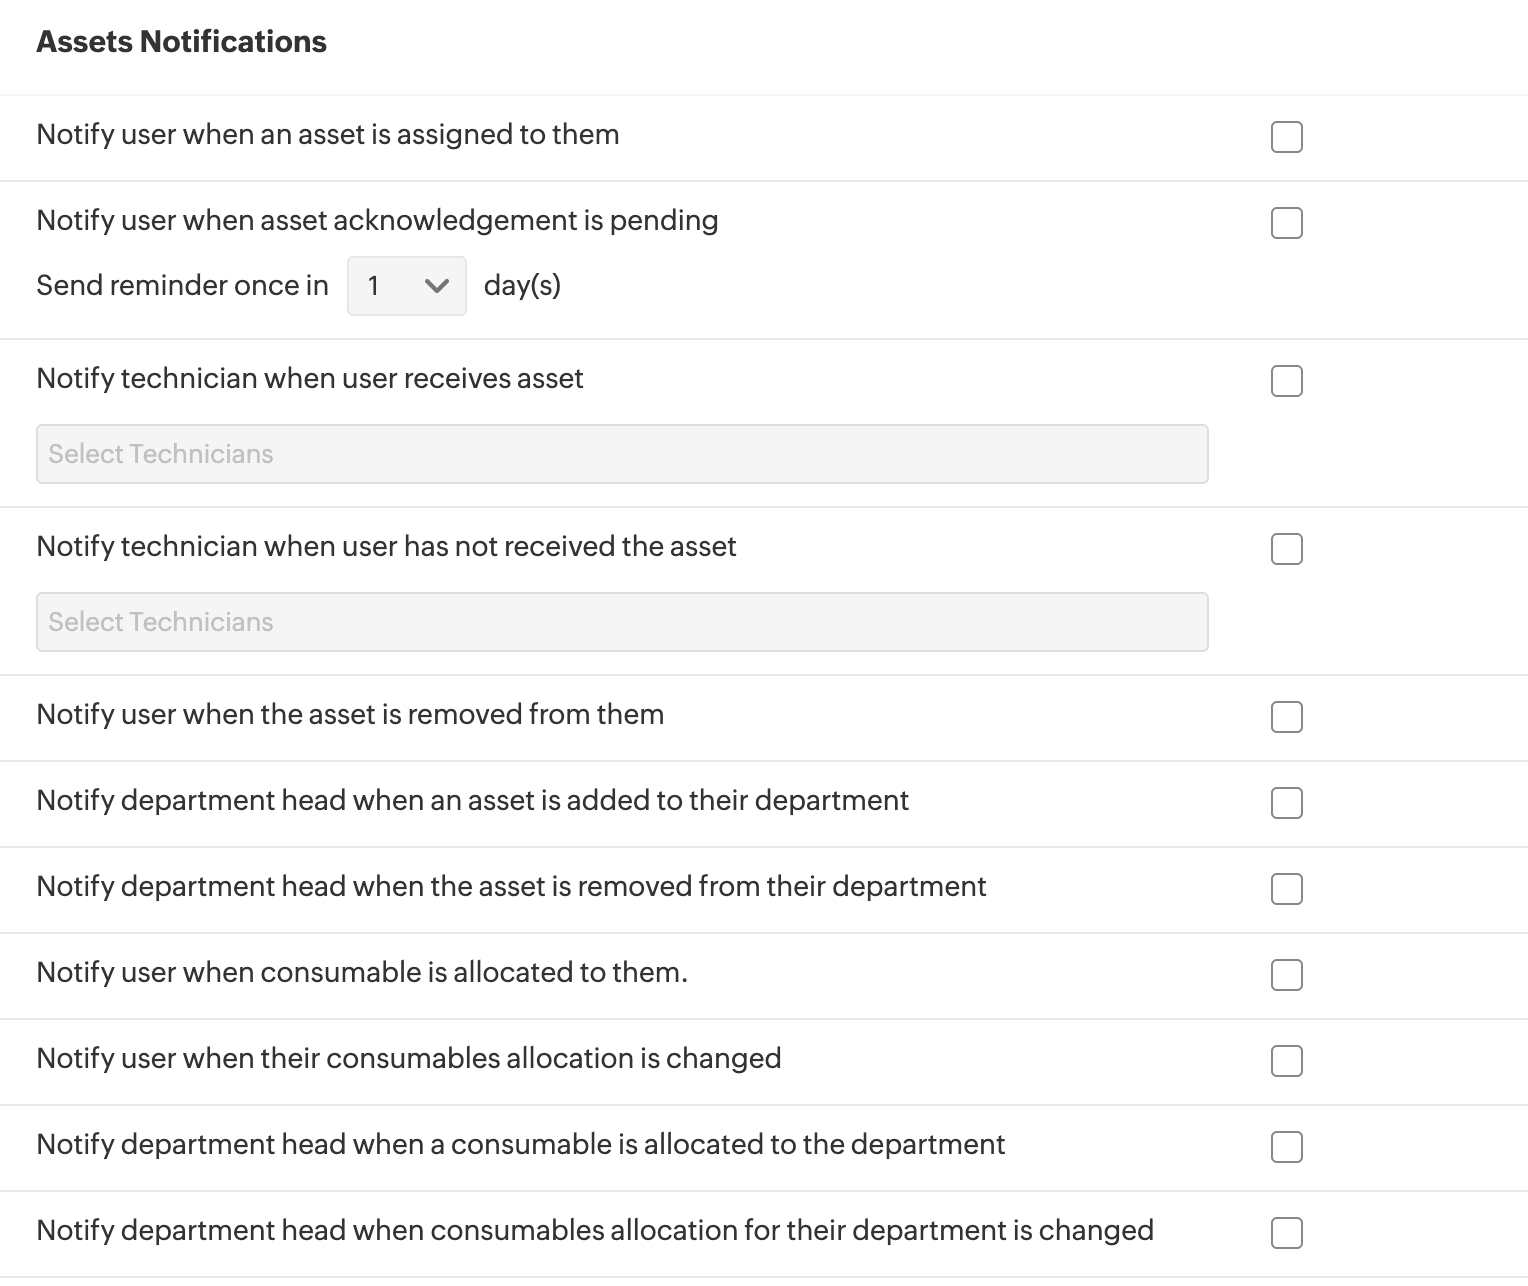
Task: Click 'Send reminder once in' label text
Action: 182,286
